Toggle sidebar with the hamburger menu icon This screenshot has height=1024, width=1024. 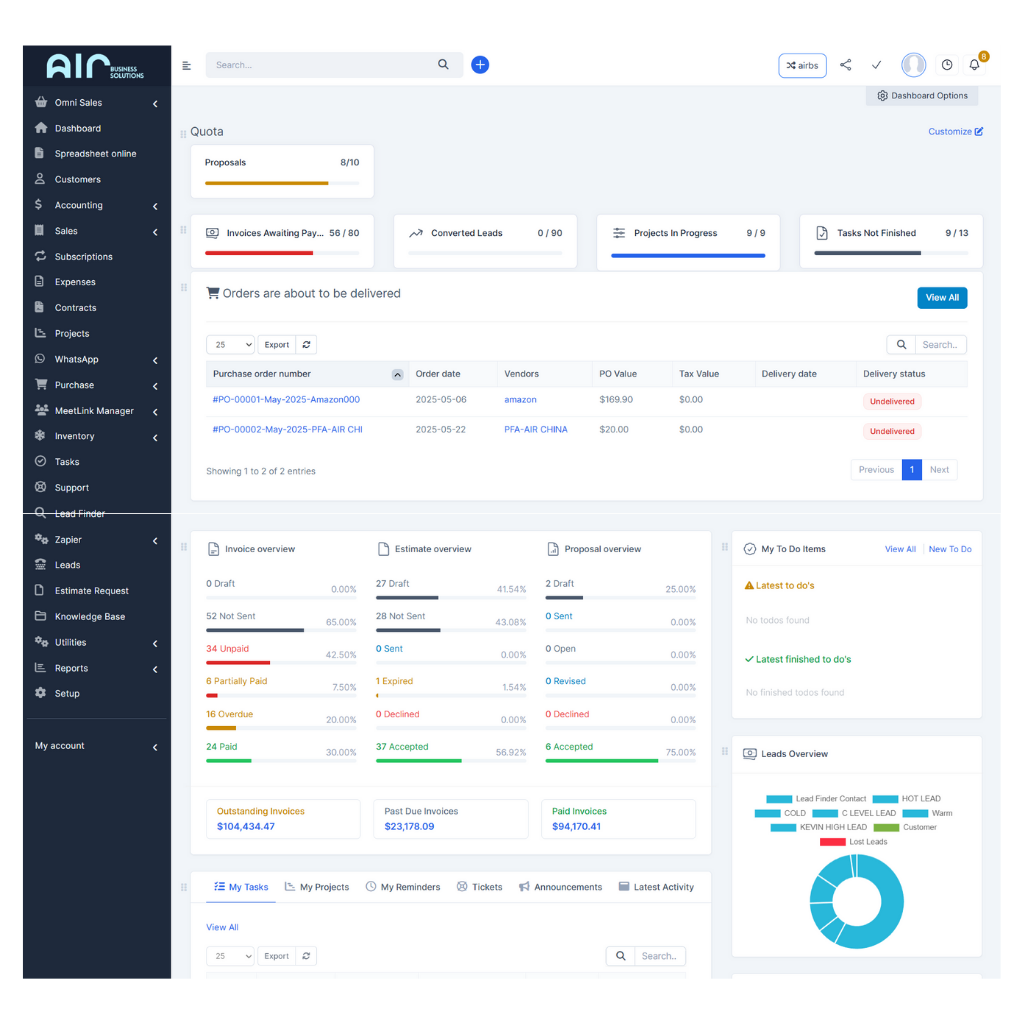point(186,66)
